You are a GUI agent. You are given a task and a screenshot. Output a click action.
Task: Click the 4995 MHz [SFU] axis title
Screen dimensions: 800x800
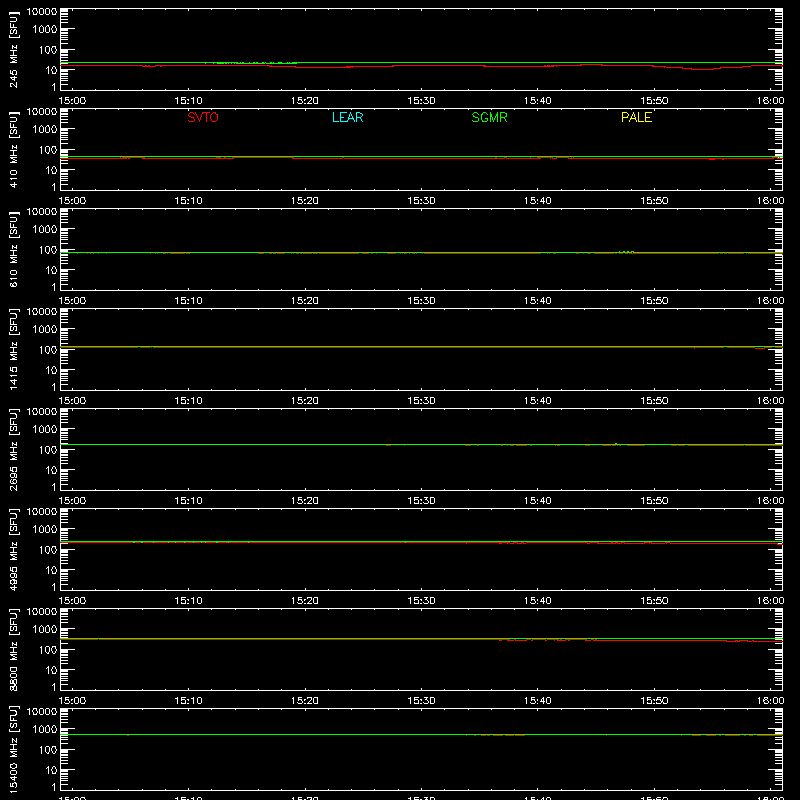pyautogui.click(x=13, y=549)
